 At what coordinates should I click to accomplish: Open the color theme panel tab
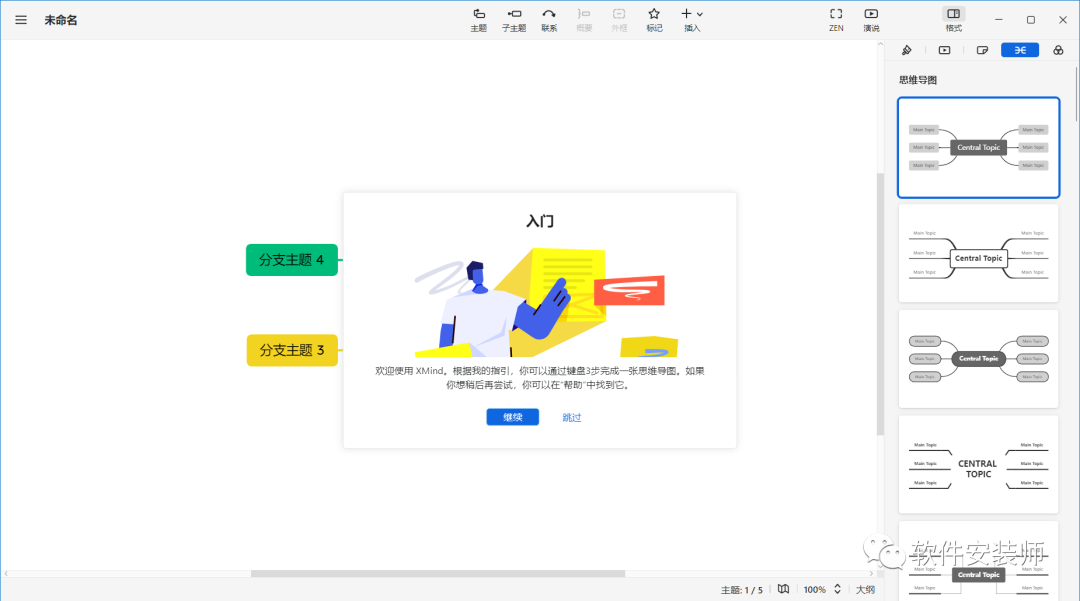tap(1058, 50)
